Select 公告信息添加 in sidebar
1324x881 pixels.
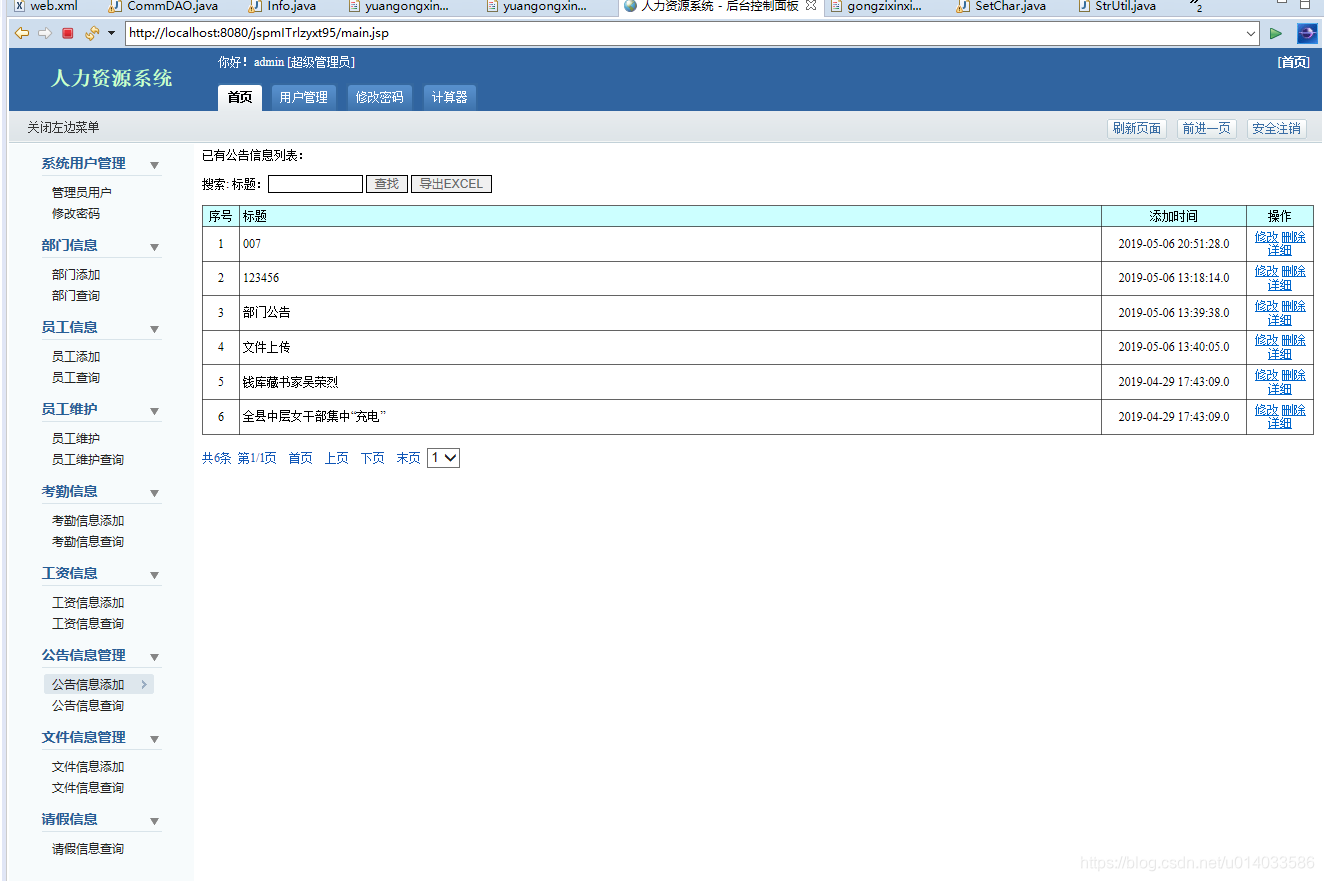(98, 685)
